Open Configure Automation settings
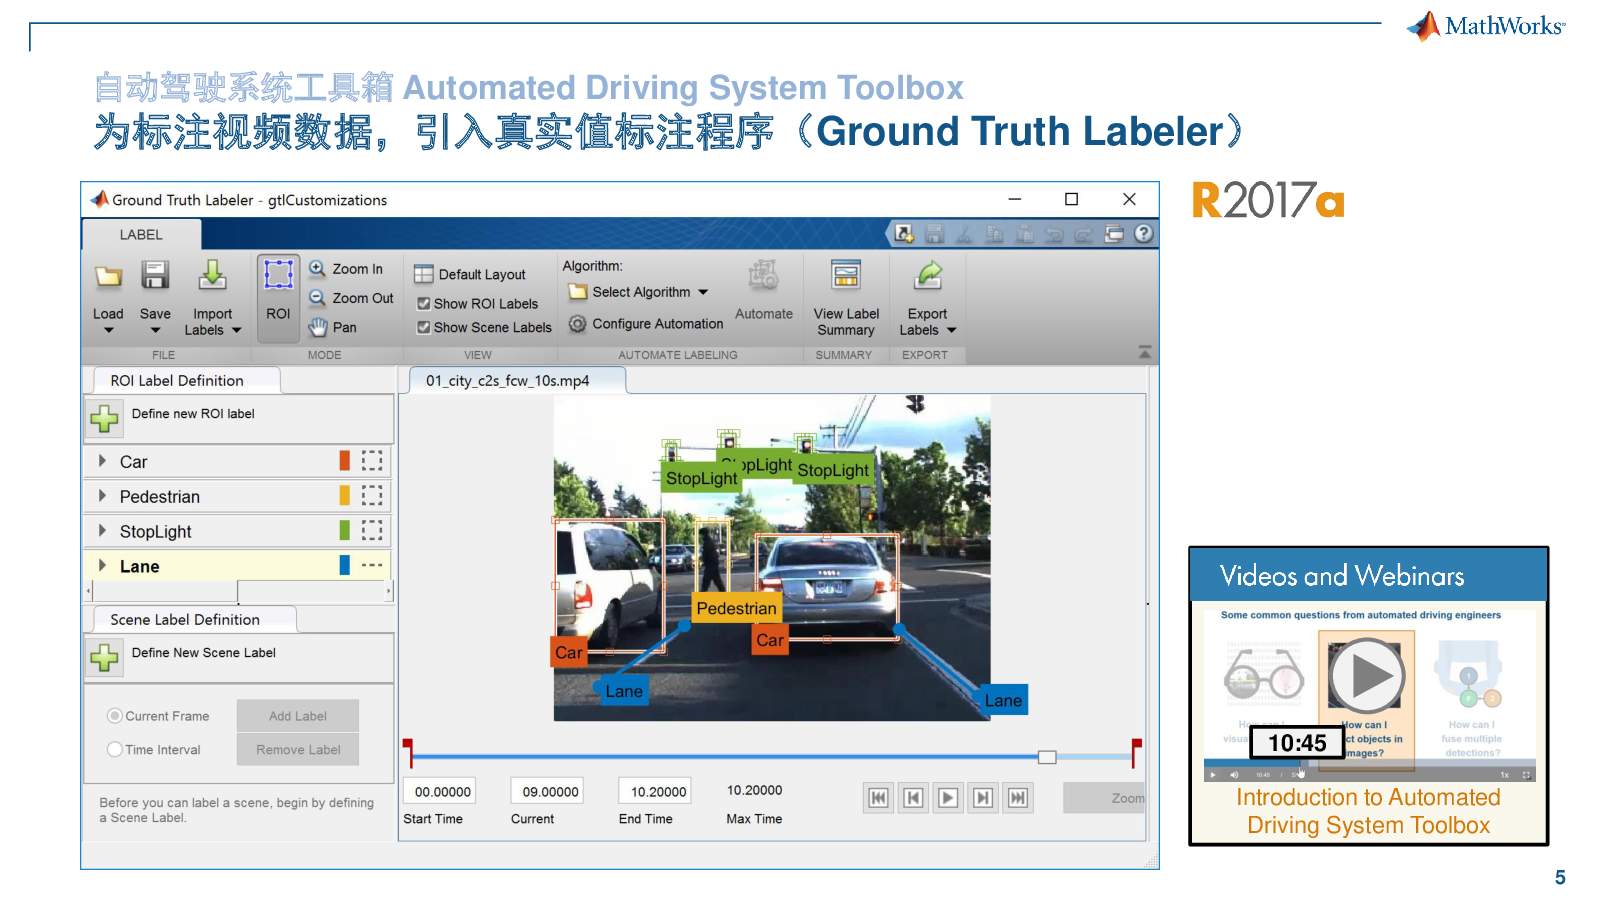The width and height of the screenshot is (1600, 900). tap(646, 324)
